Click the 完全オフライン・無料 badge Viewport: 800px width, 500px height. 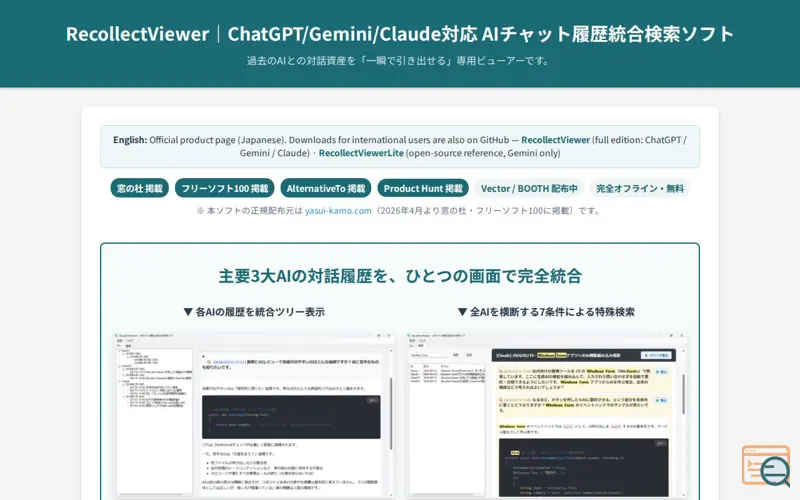640,188
